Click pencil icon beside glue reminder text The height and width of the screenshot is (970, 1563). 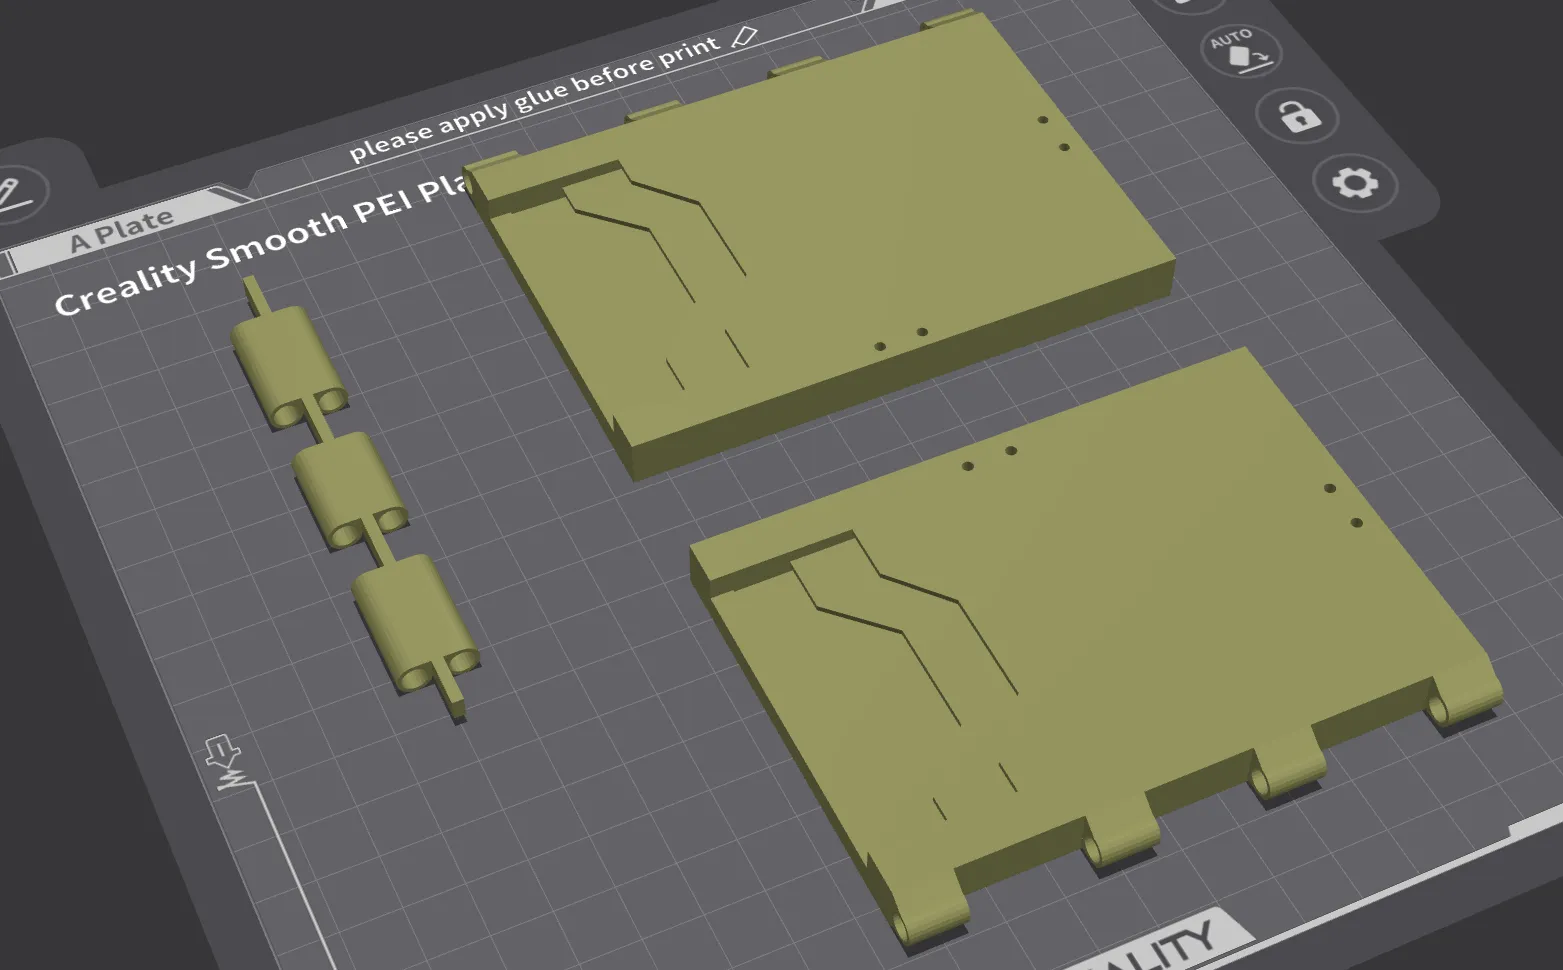point(744,38)
